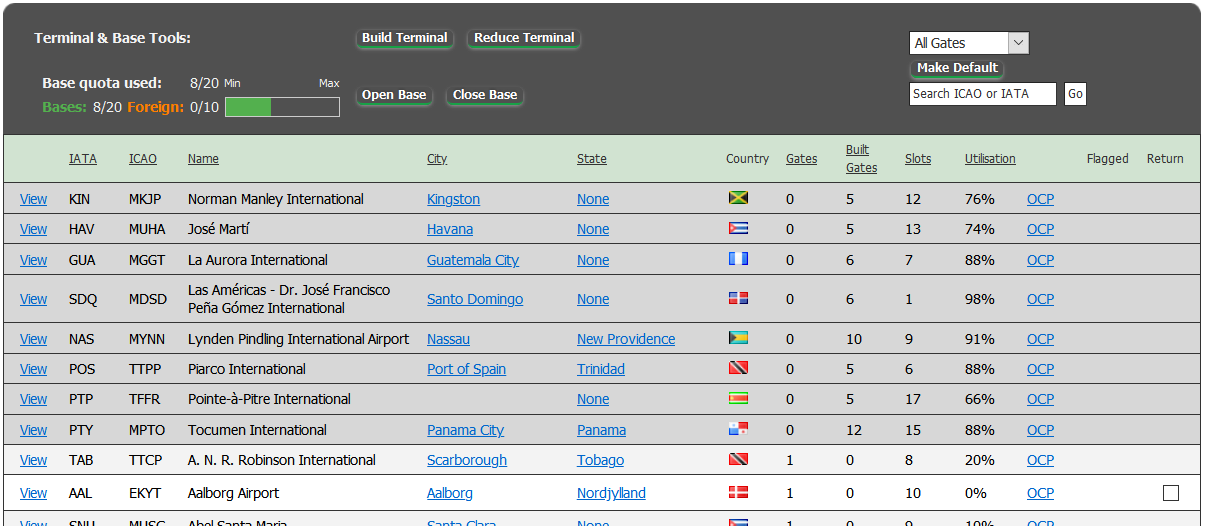Click the Panama flag icon for Tocumen
This screenshot has width=1205, height=526.
click(738, 429)
